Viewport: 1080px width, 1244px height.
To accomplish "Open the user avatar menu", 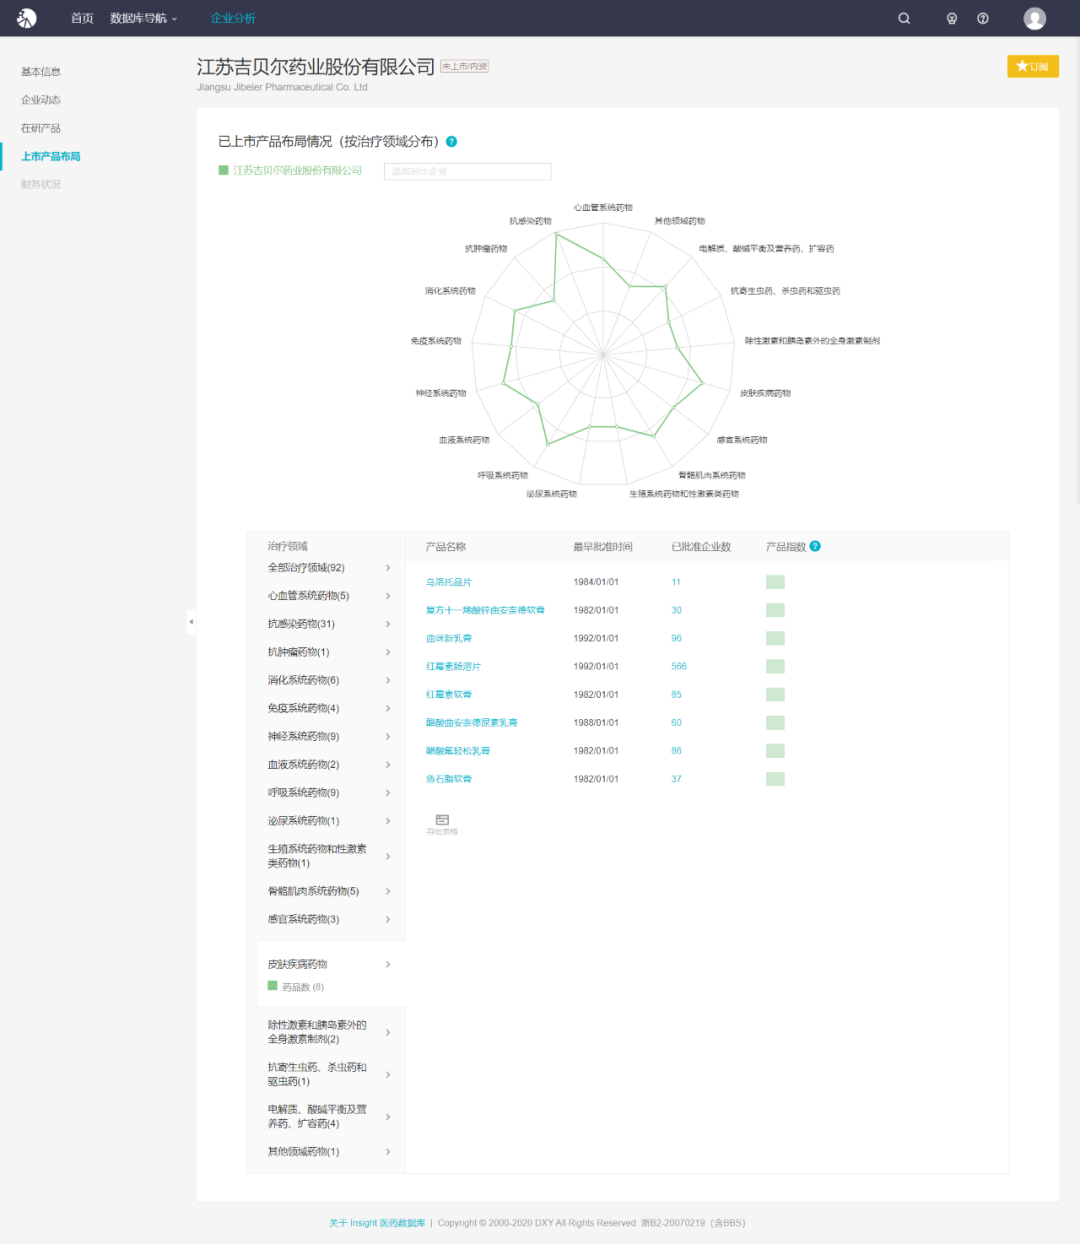I will [x=1035, y=18].
